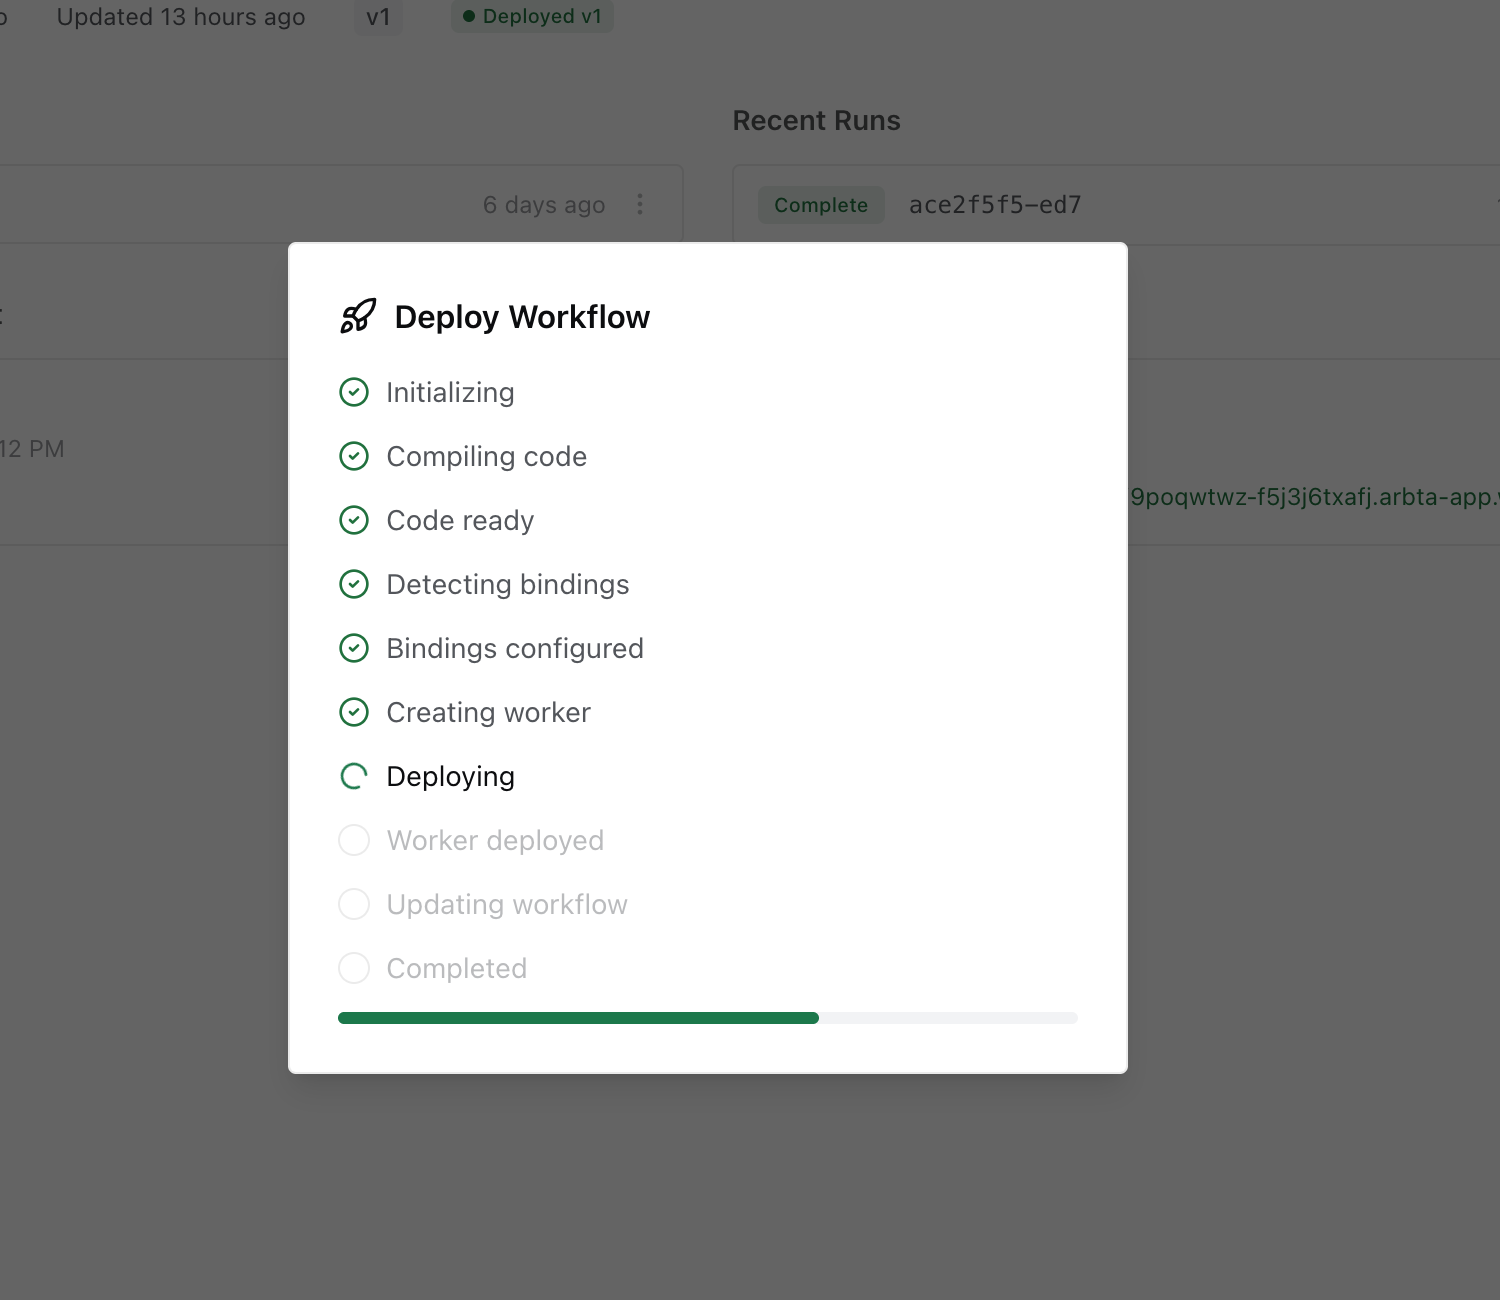Click the spinner icon next to Deploying

pyautogui.click(x=354, y=776)
